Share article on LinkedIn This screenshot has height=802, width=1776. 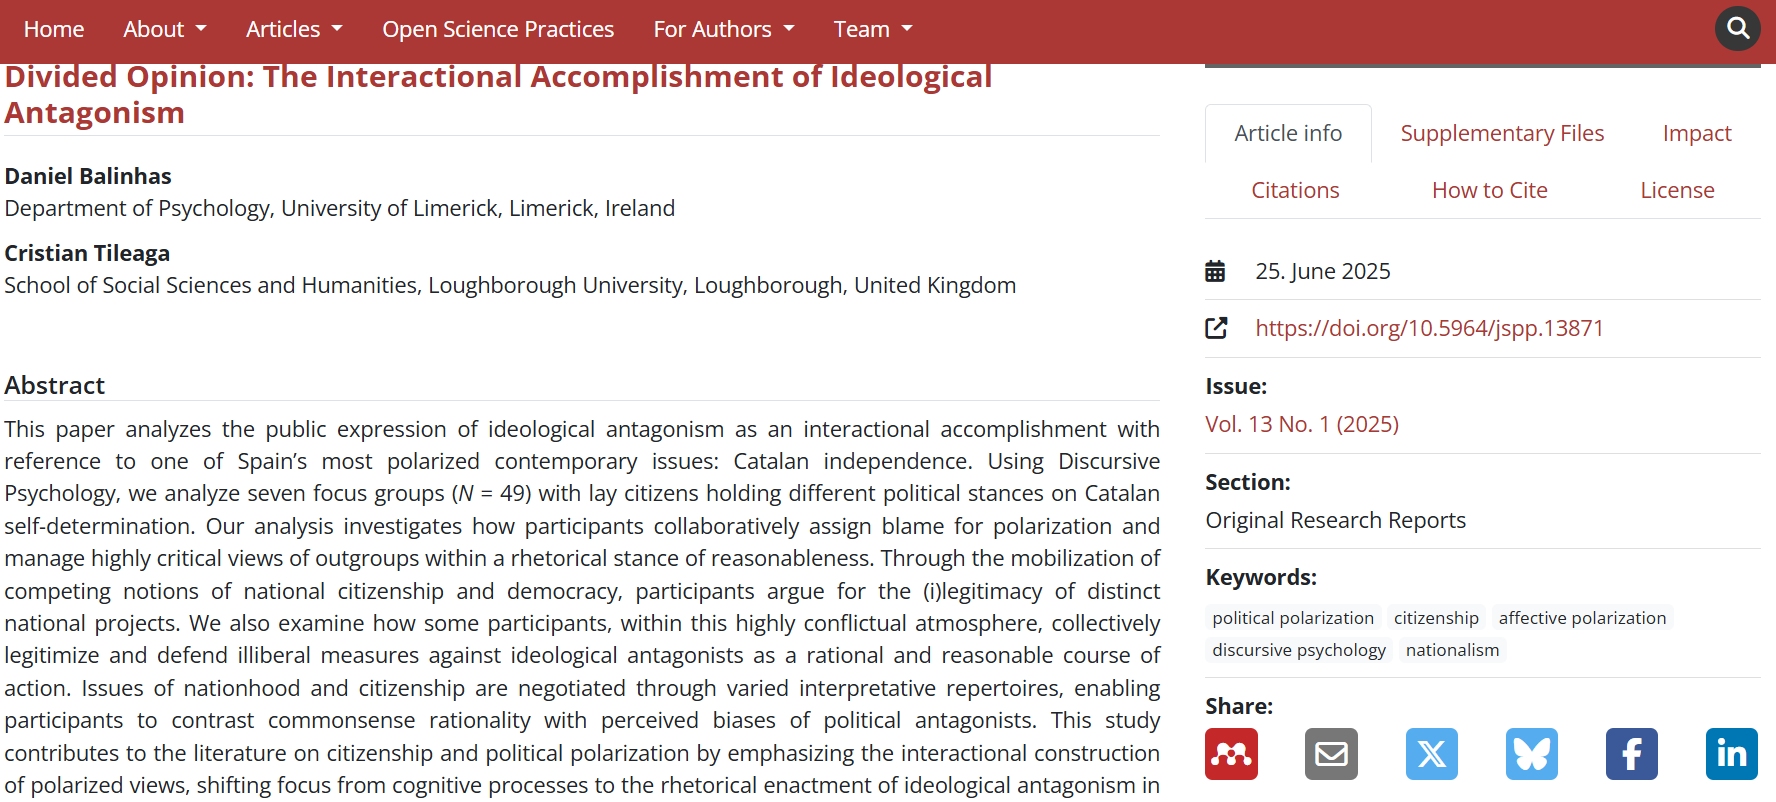pyautogui.click(x=1731, y=754)
